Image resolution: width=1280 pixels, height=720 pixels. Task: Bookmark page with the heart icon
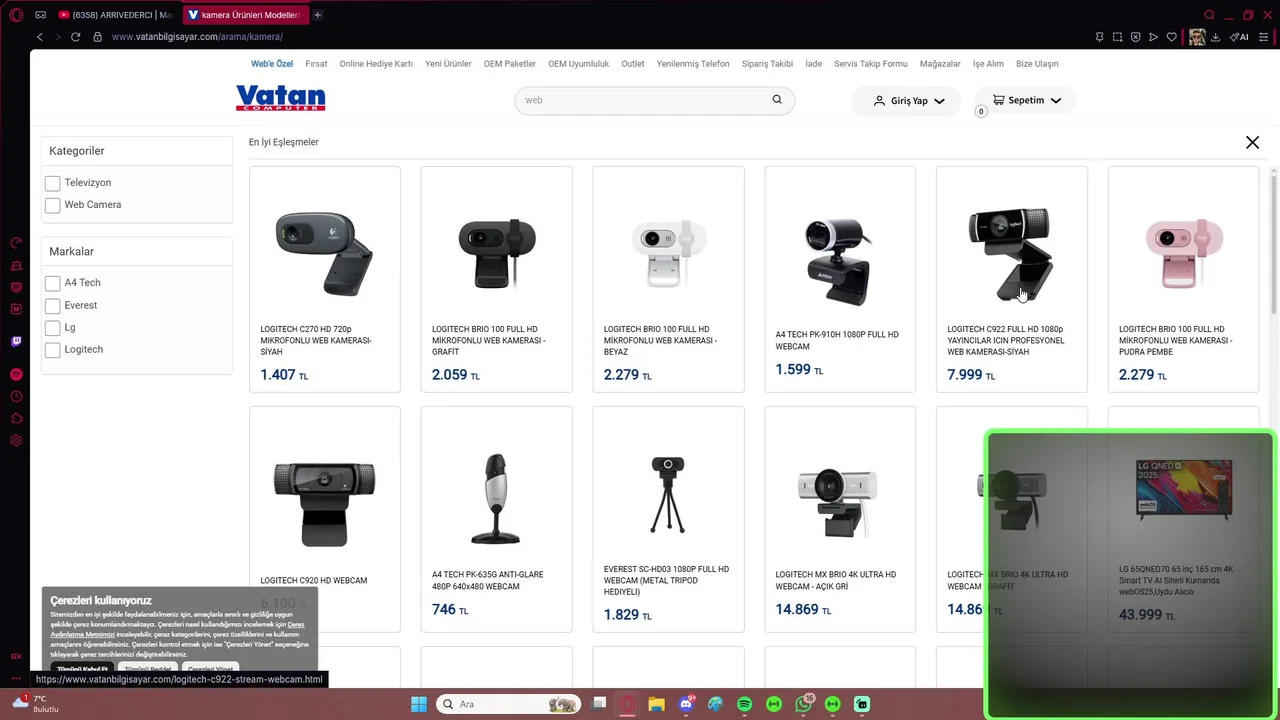1172,37
